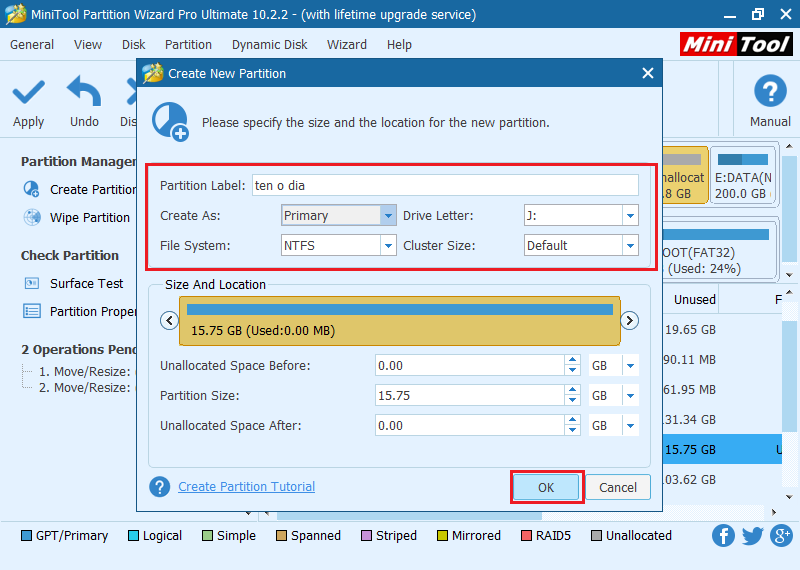The width and height of the screenshot is (800, 570).
Task: Click the RAID5 legend color box
Action: [x=526, y=536]
